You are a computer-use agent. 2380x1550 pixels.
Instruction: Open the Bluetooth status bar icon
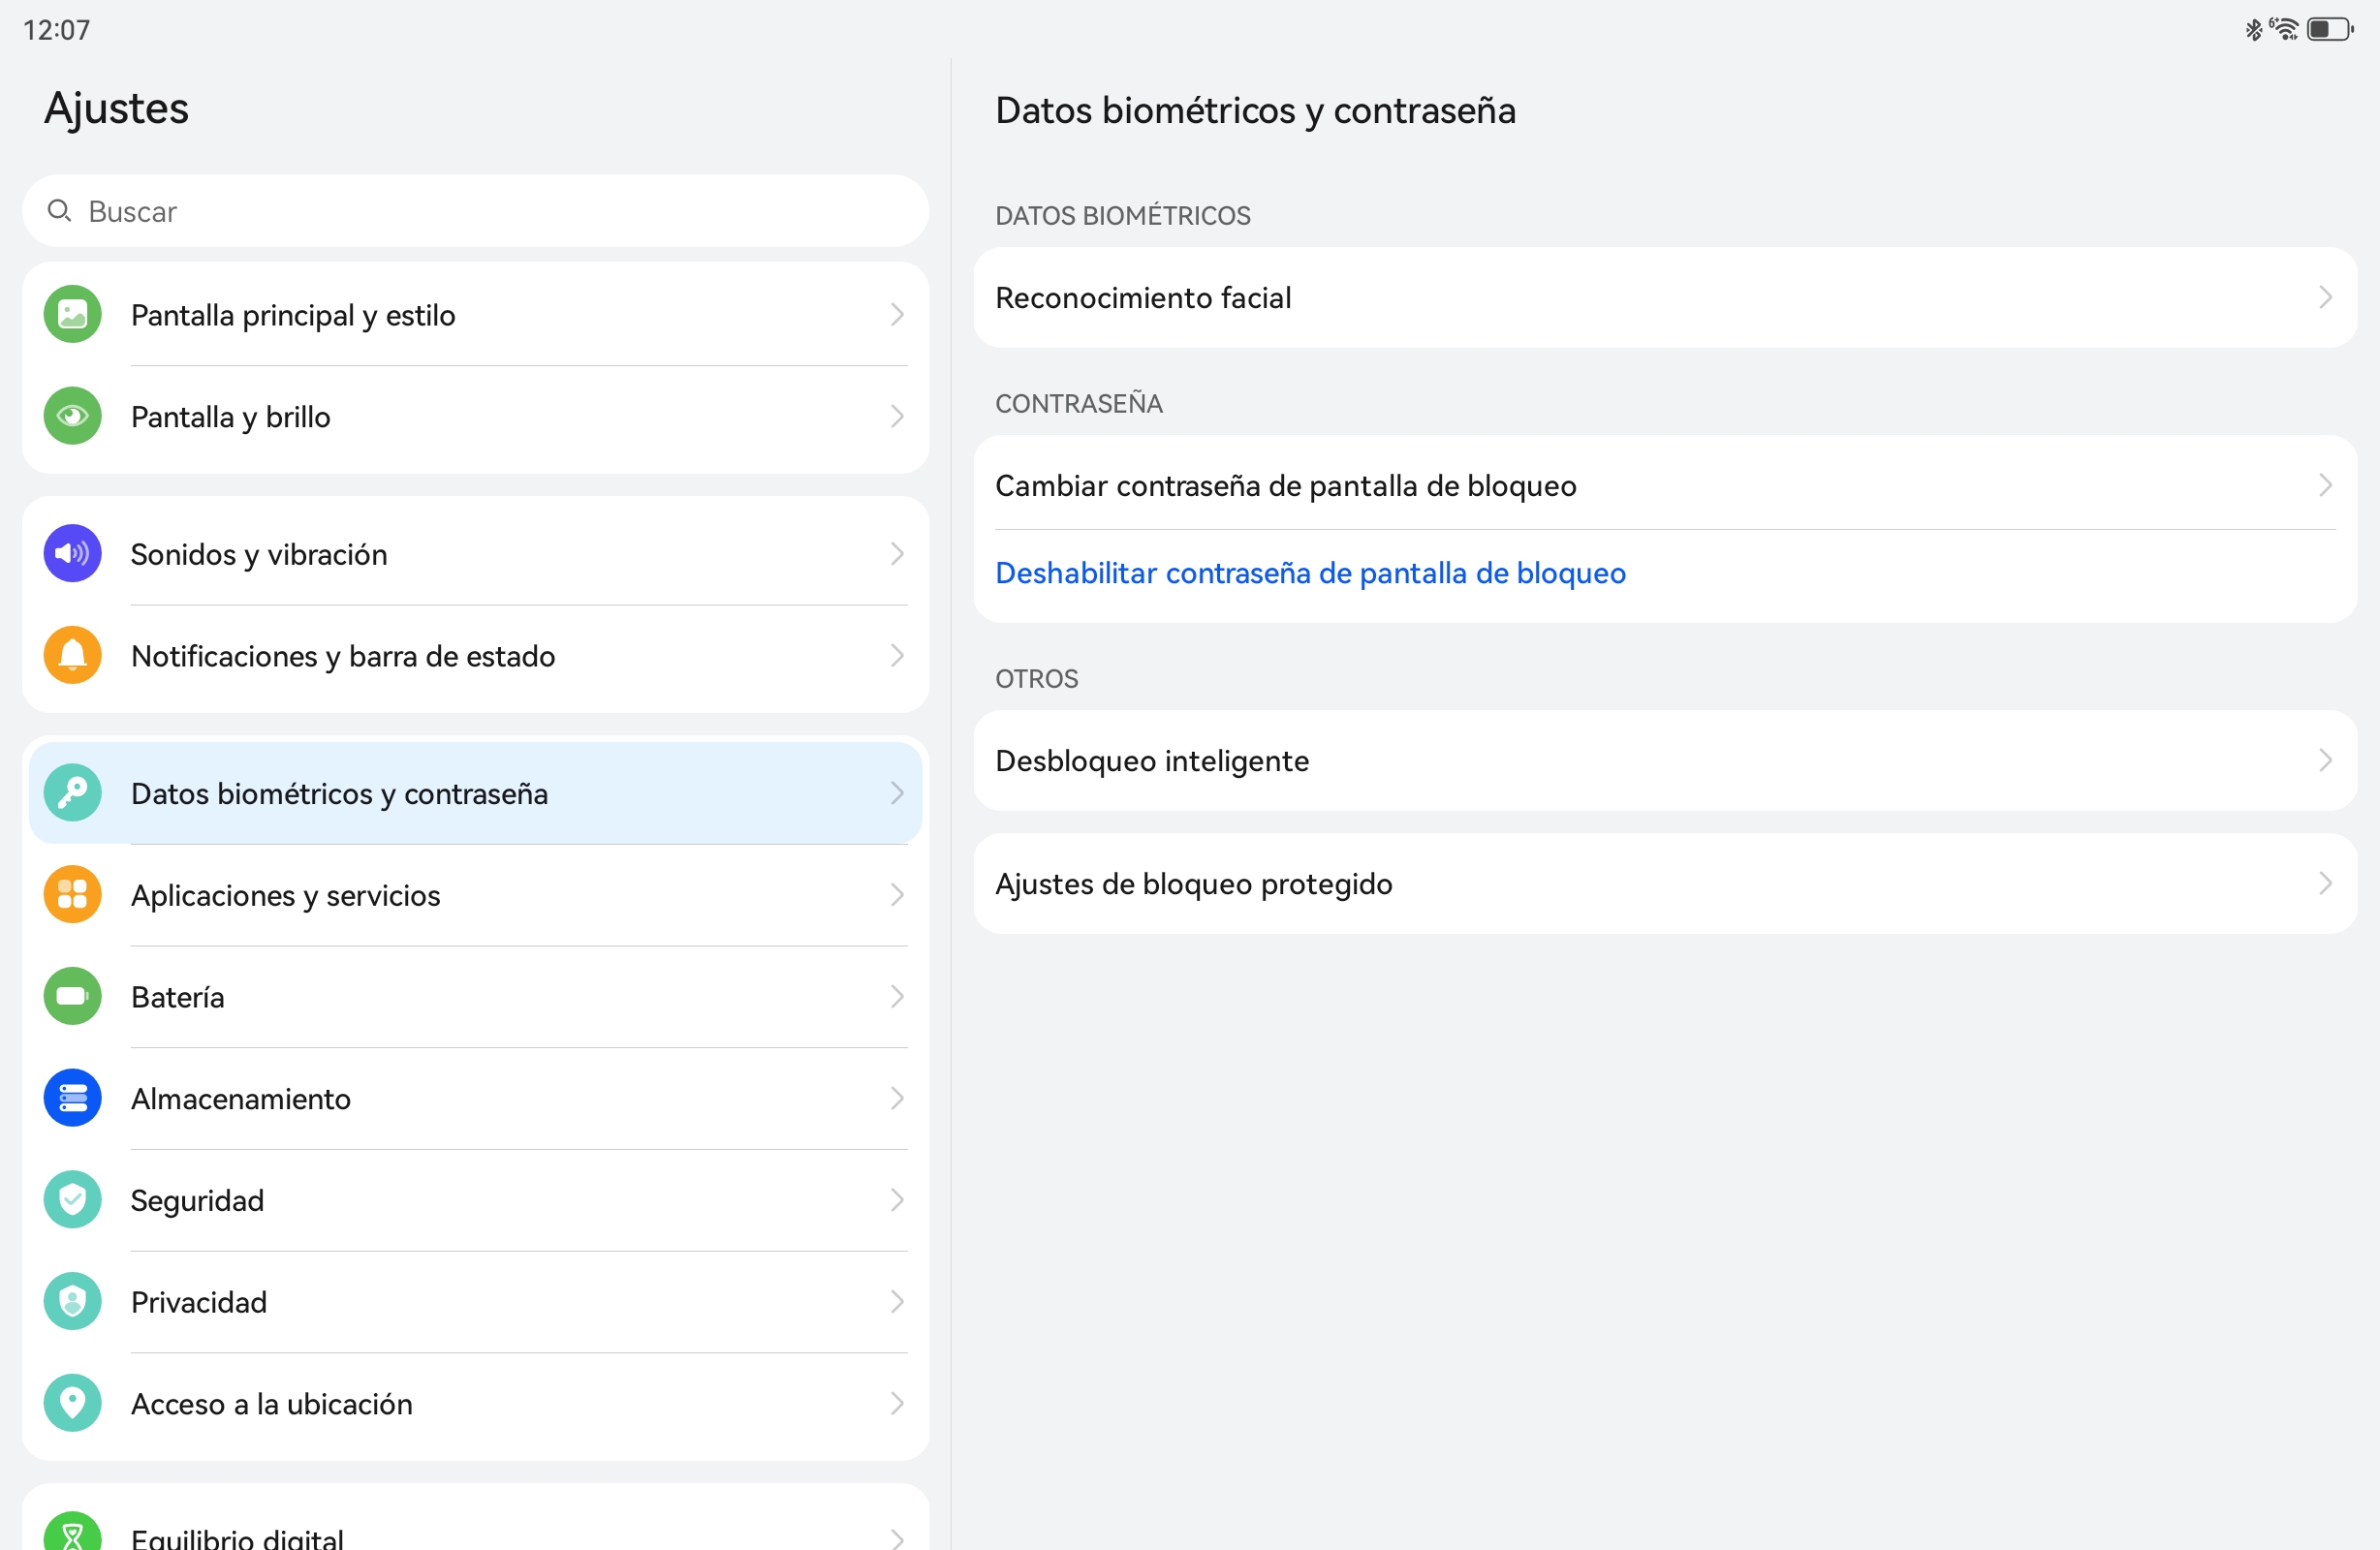pyautogui.click(x=2254, y=30)
